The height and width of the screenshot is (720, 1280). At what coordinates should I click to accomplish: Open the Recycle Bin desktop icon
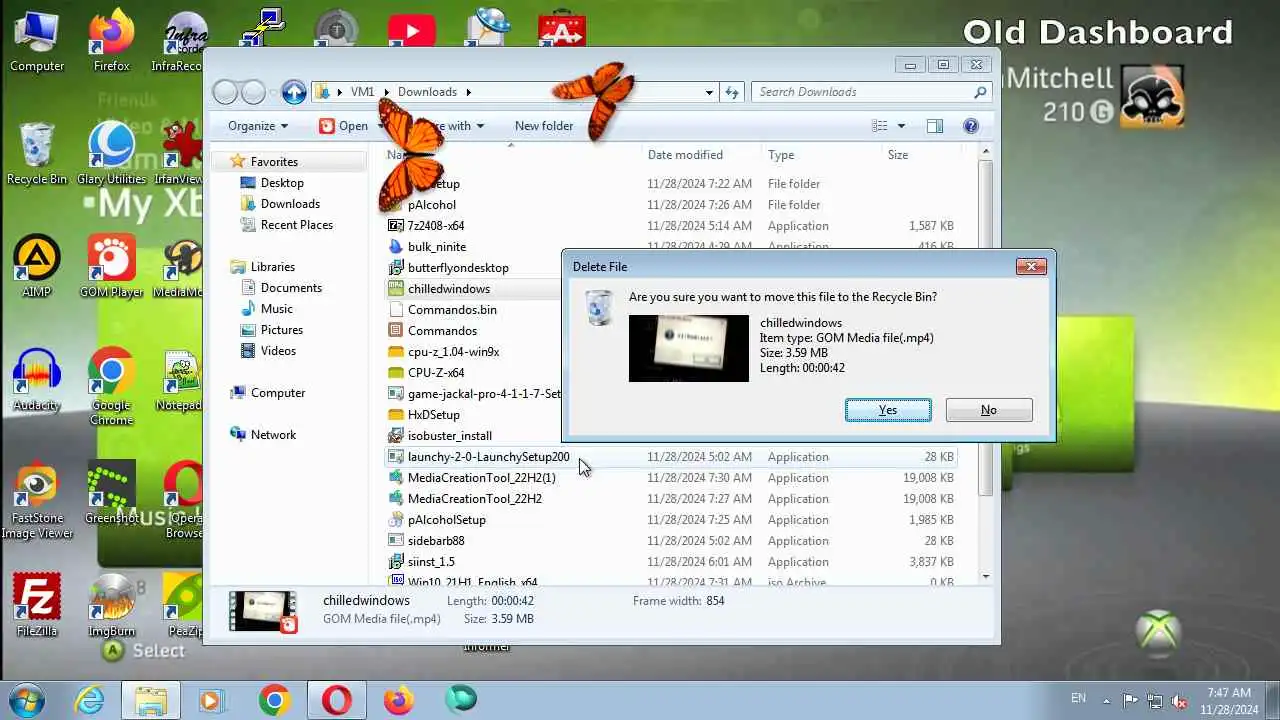[37, 154]
